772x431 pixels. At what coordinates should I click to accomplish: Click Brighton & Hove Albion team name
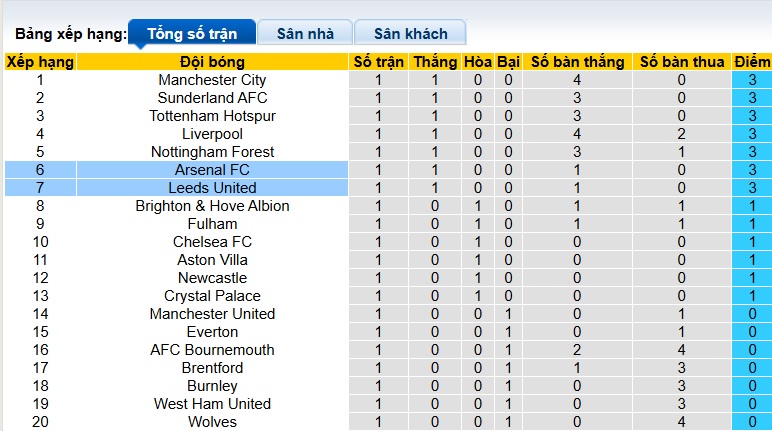click(212, 206)
